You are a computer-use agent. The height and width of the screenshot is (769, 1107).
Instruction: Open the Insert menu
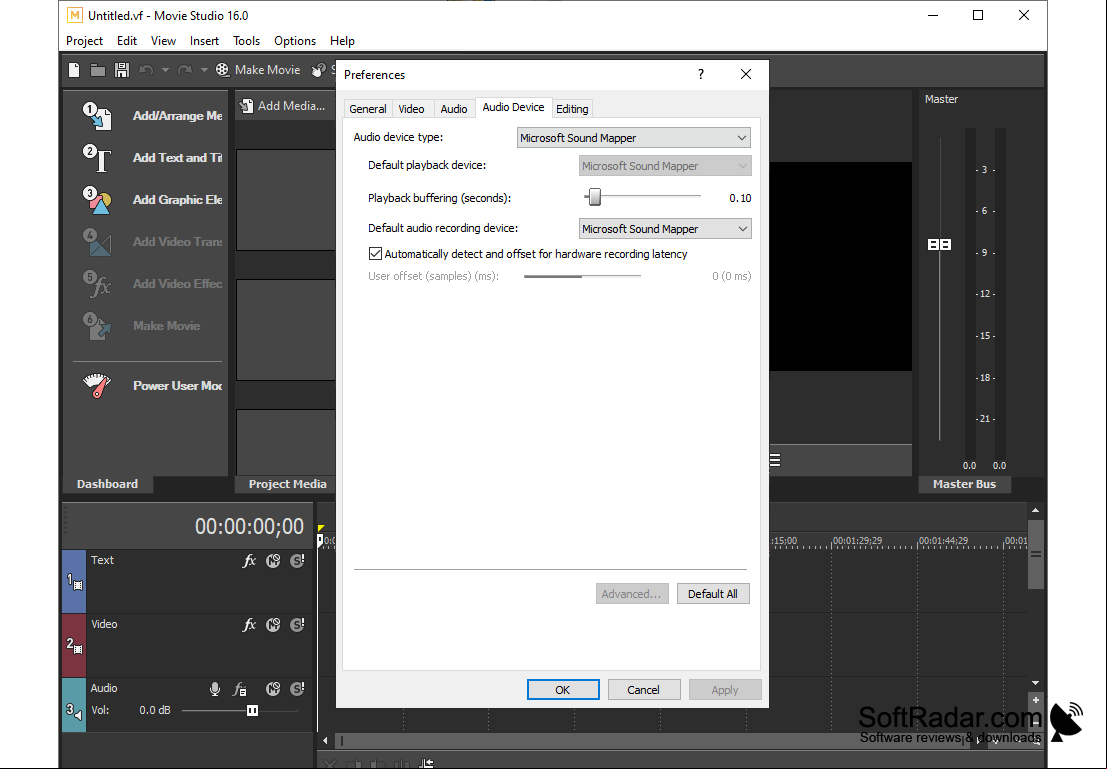(204, 41)
